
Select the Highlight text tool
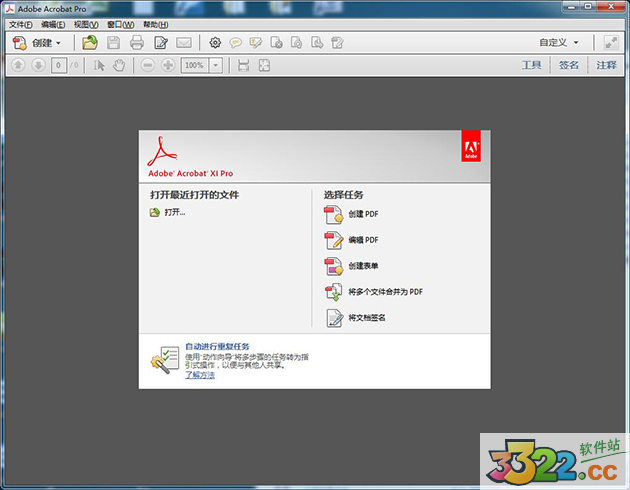coord(256,43)
